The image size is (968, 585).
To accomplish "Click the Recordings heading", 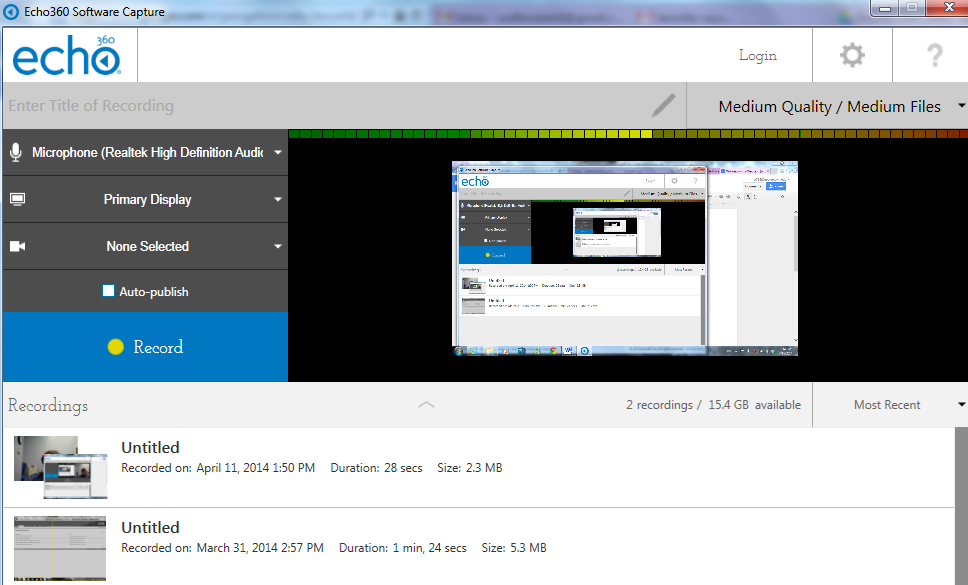I will [48, 405].
